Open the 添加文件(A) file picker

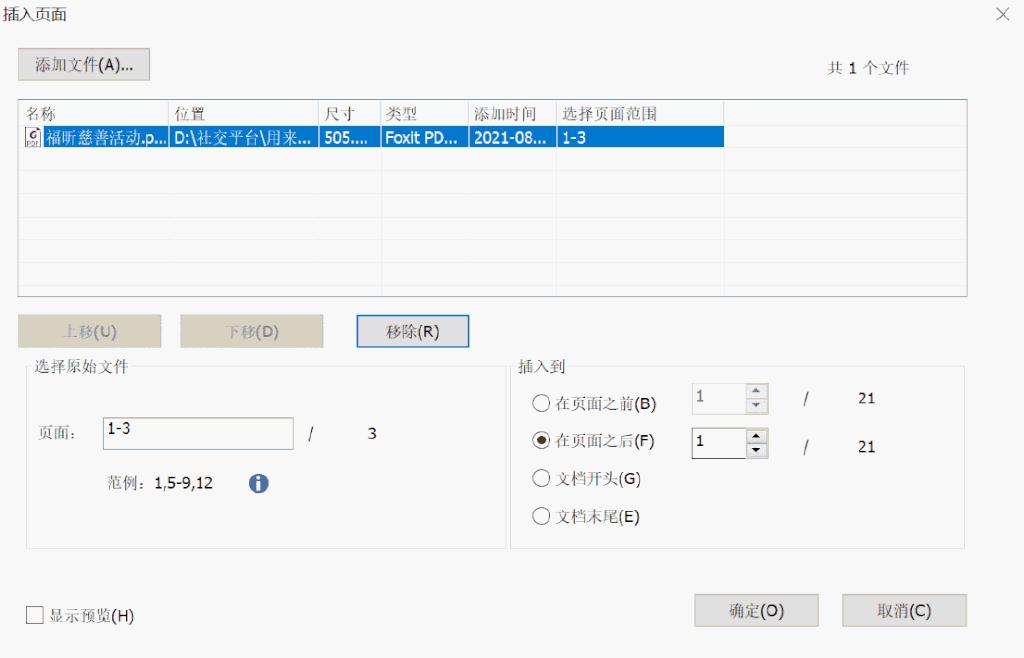(84, 64)
